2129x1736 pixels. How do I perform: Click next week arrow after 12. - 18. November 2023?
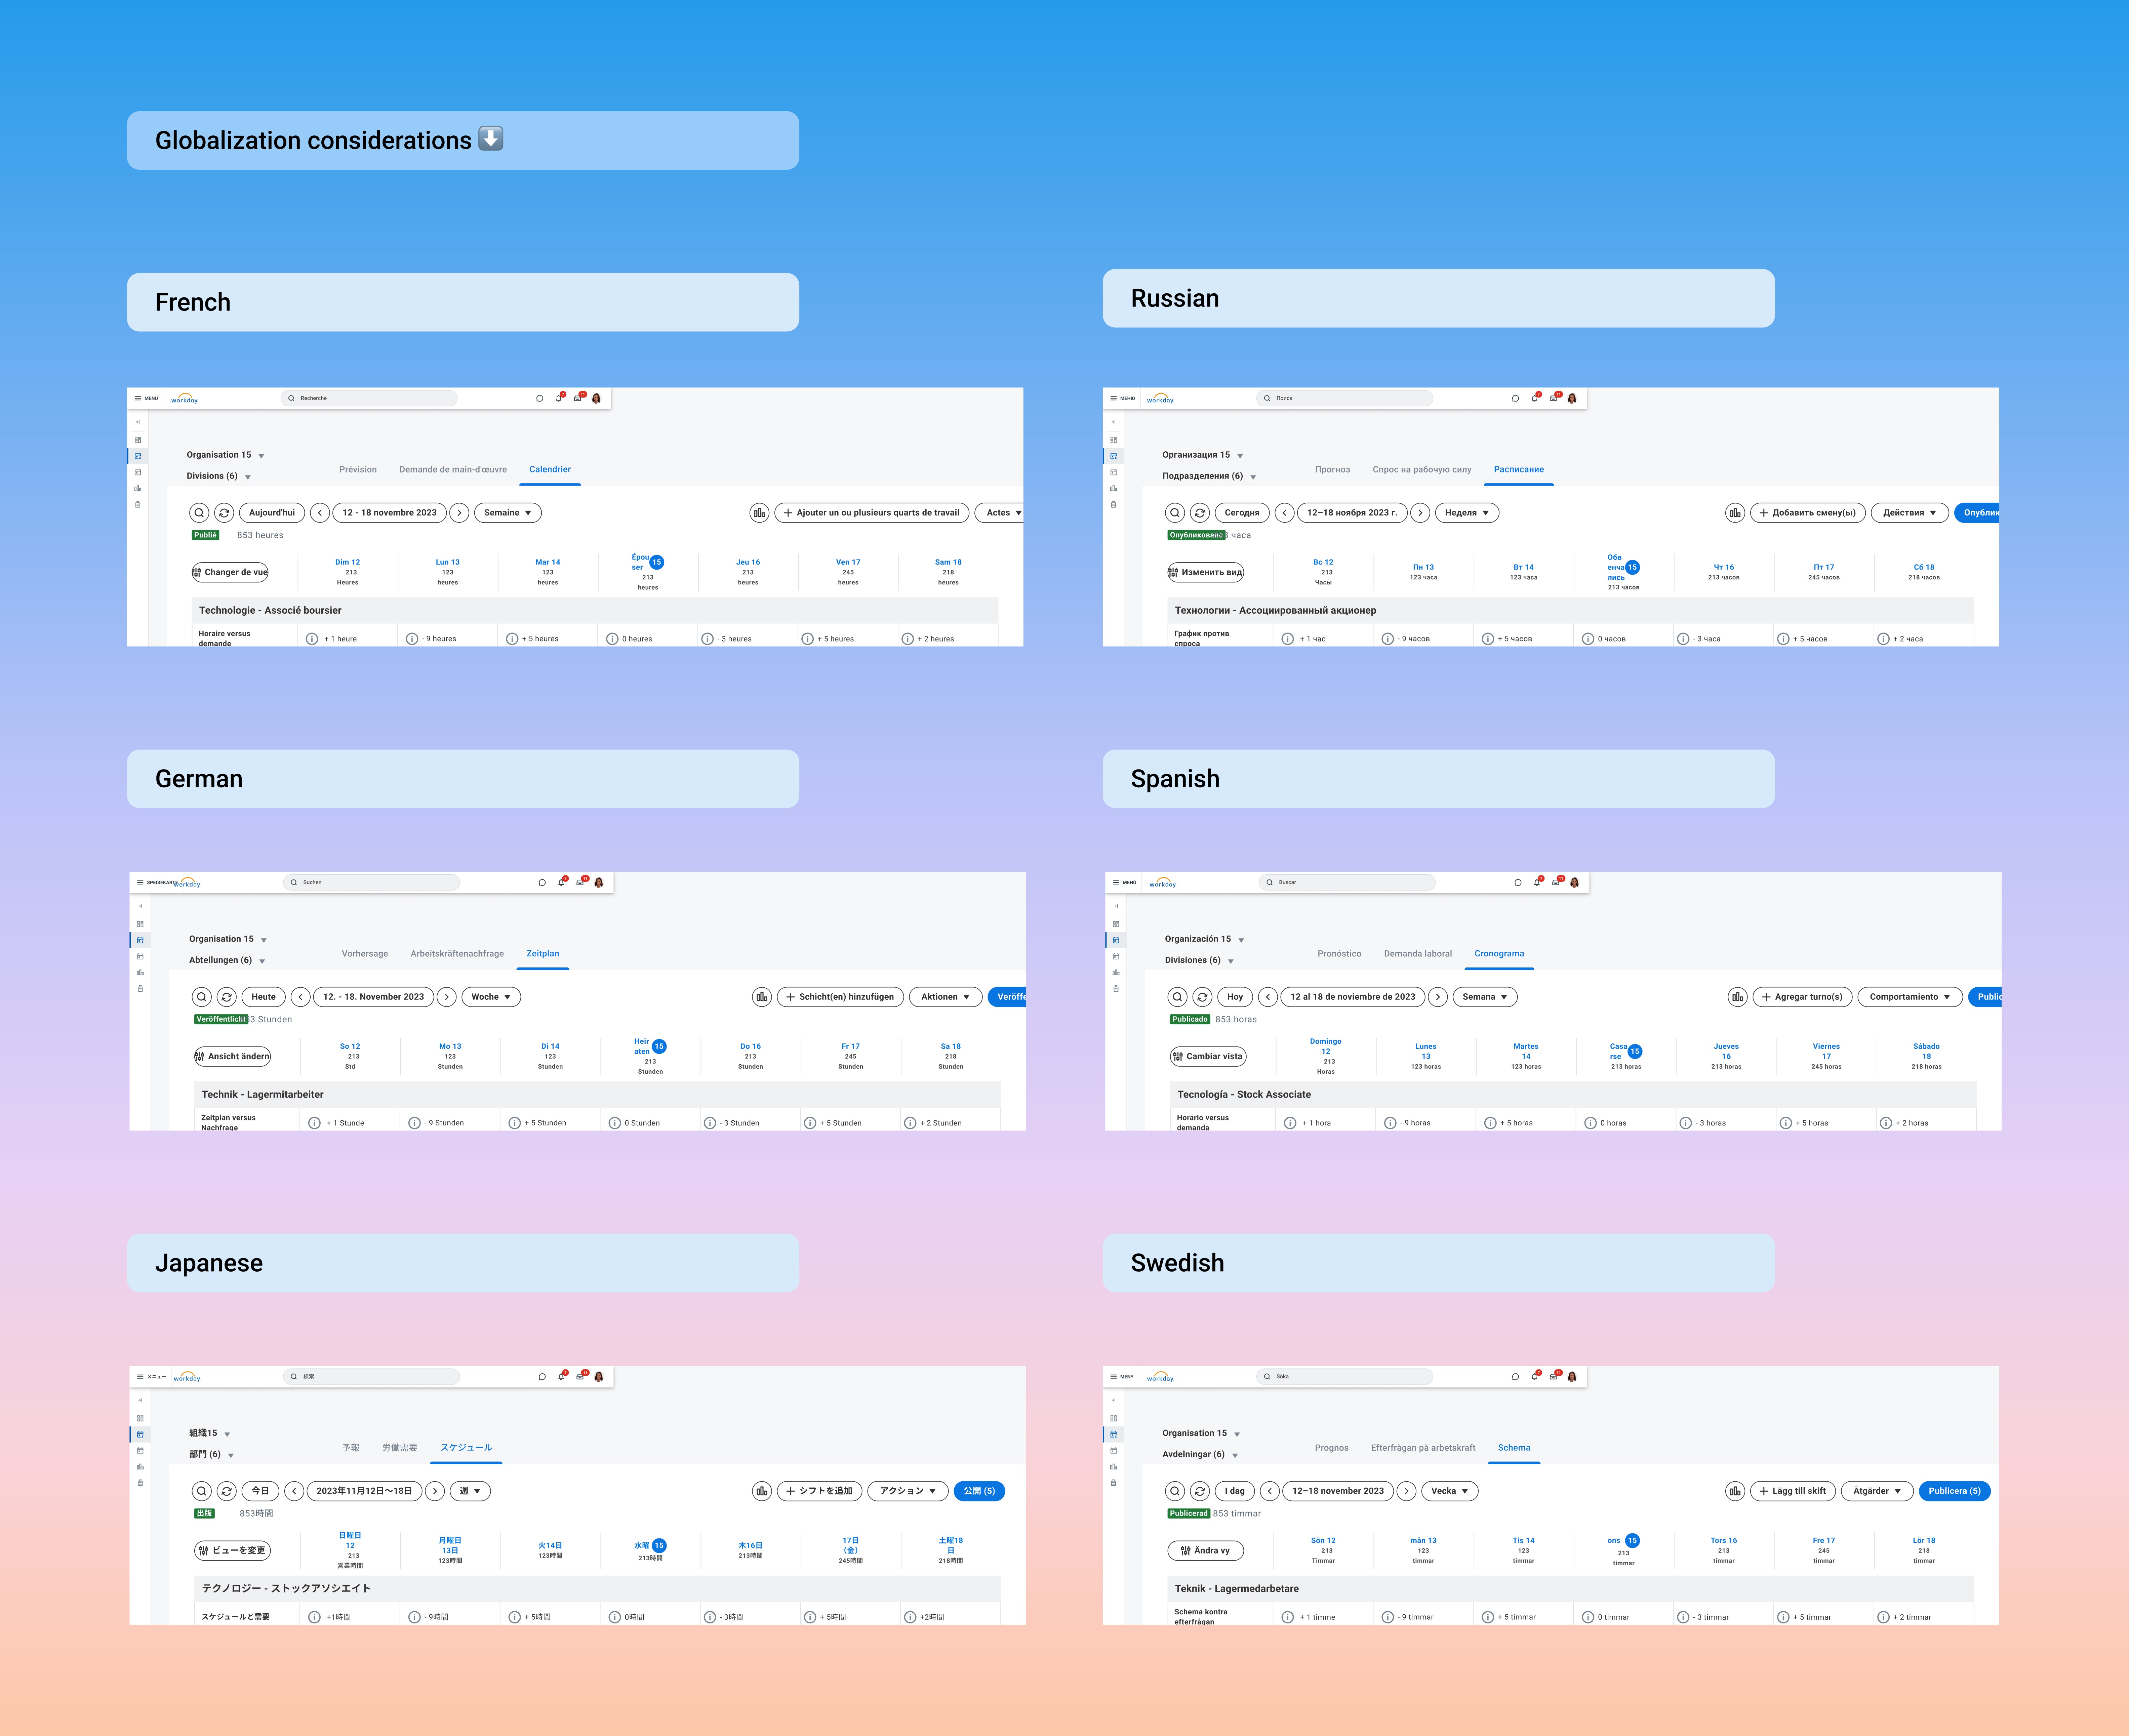447,997
